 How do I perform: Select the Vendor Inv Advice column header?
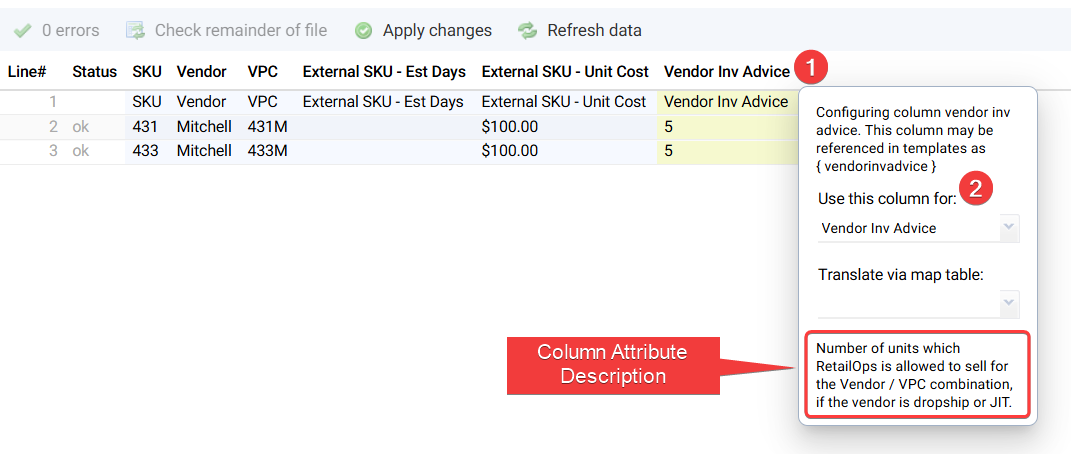click(726, 72)
